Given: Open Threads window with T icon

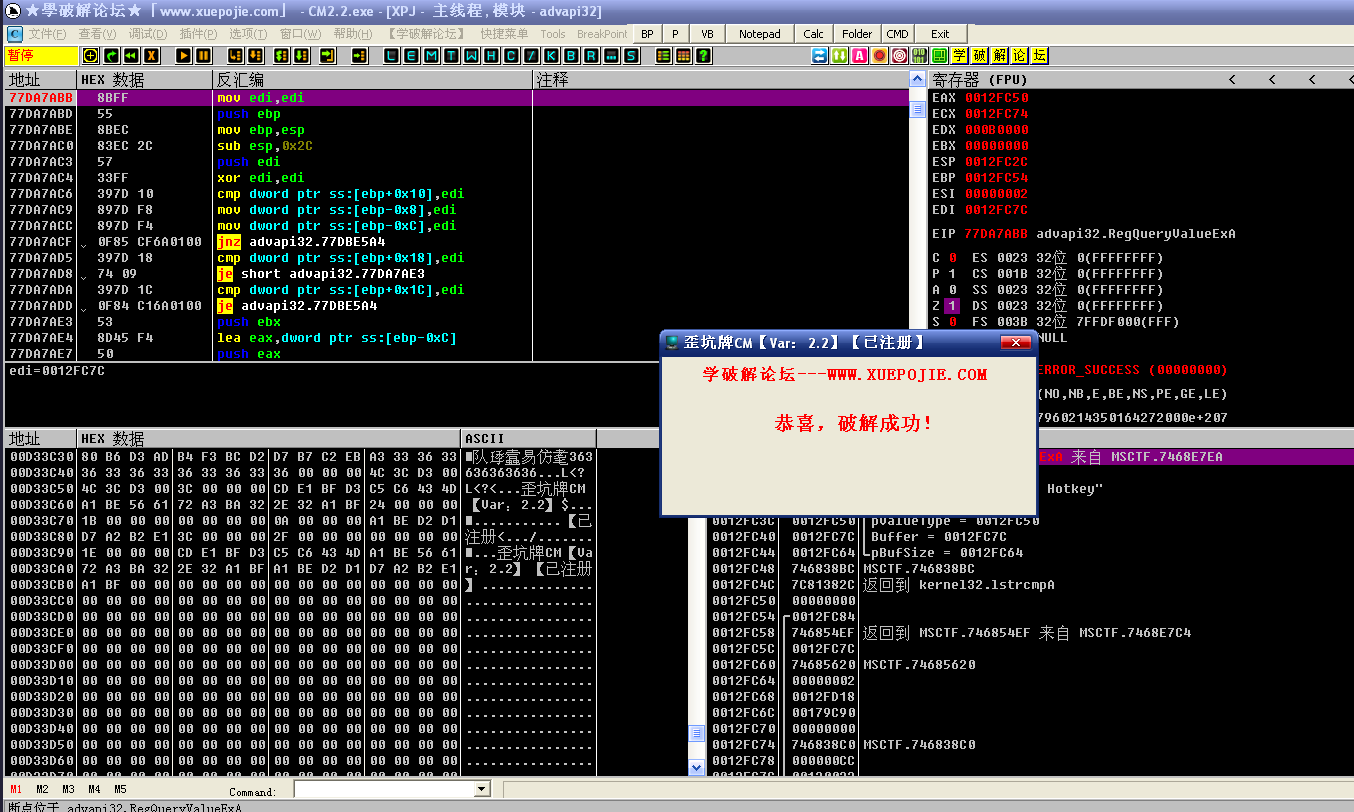Looking at the screenshot, I should (451, 56).
